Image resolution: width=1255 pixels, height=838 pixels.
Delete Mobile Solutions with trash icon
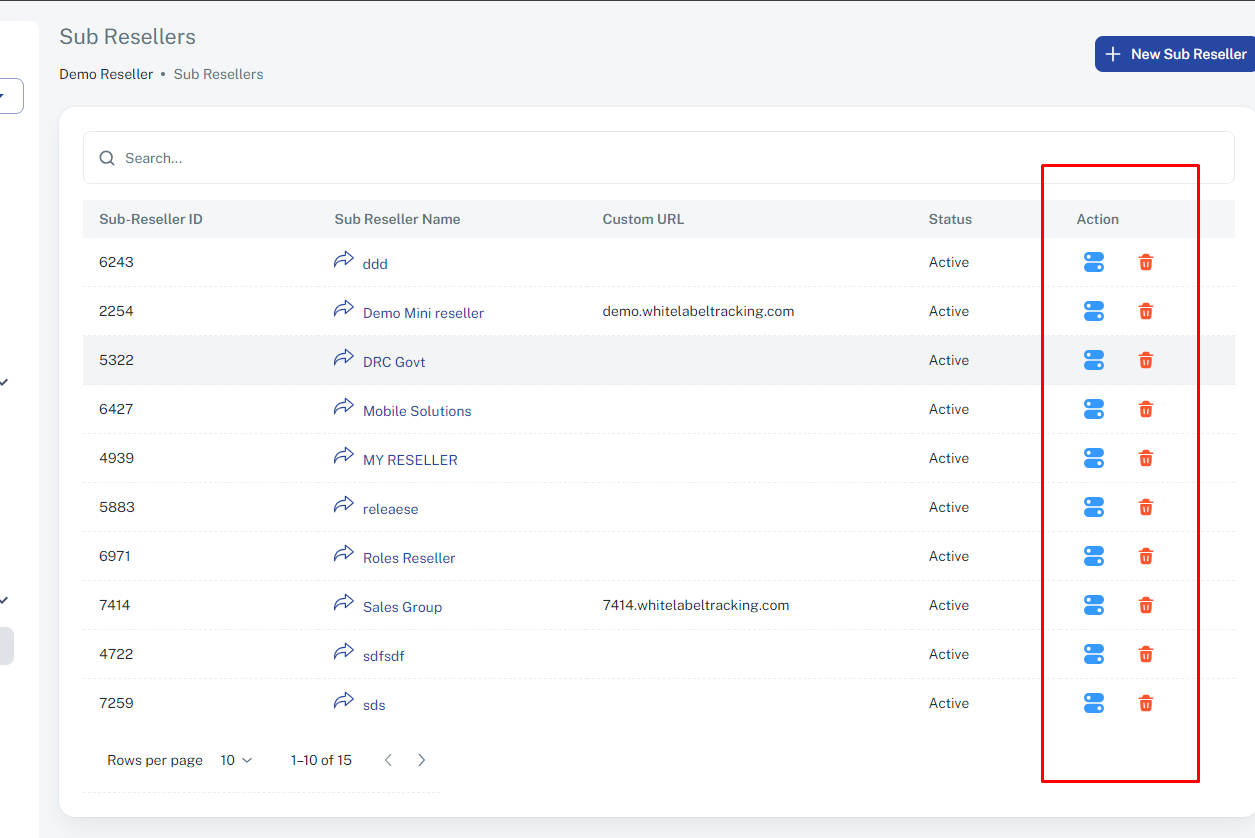coord(1146,409)
